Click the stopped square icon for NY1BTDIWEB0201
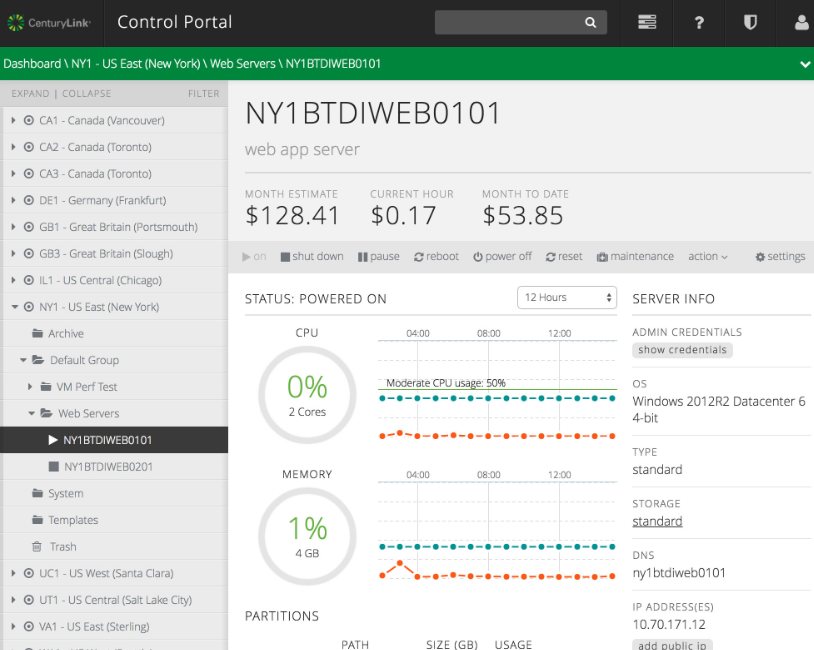Viewport: 814px width, 650px height. click(x=53, y=466)
